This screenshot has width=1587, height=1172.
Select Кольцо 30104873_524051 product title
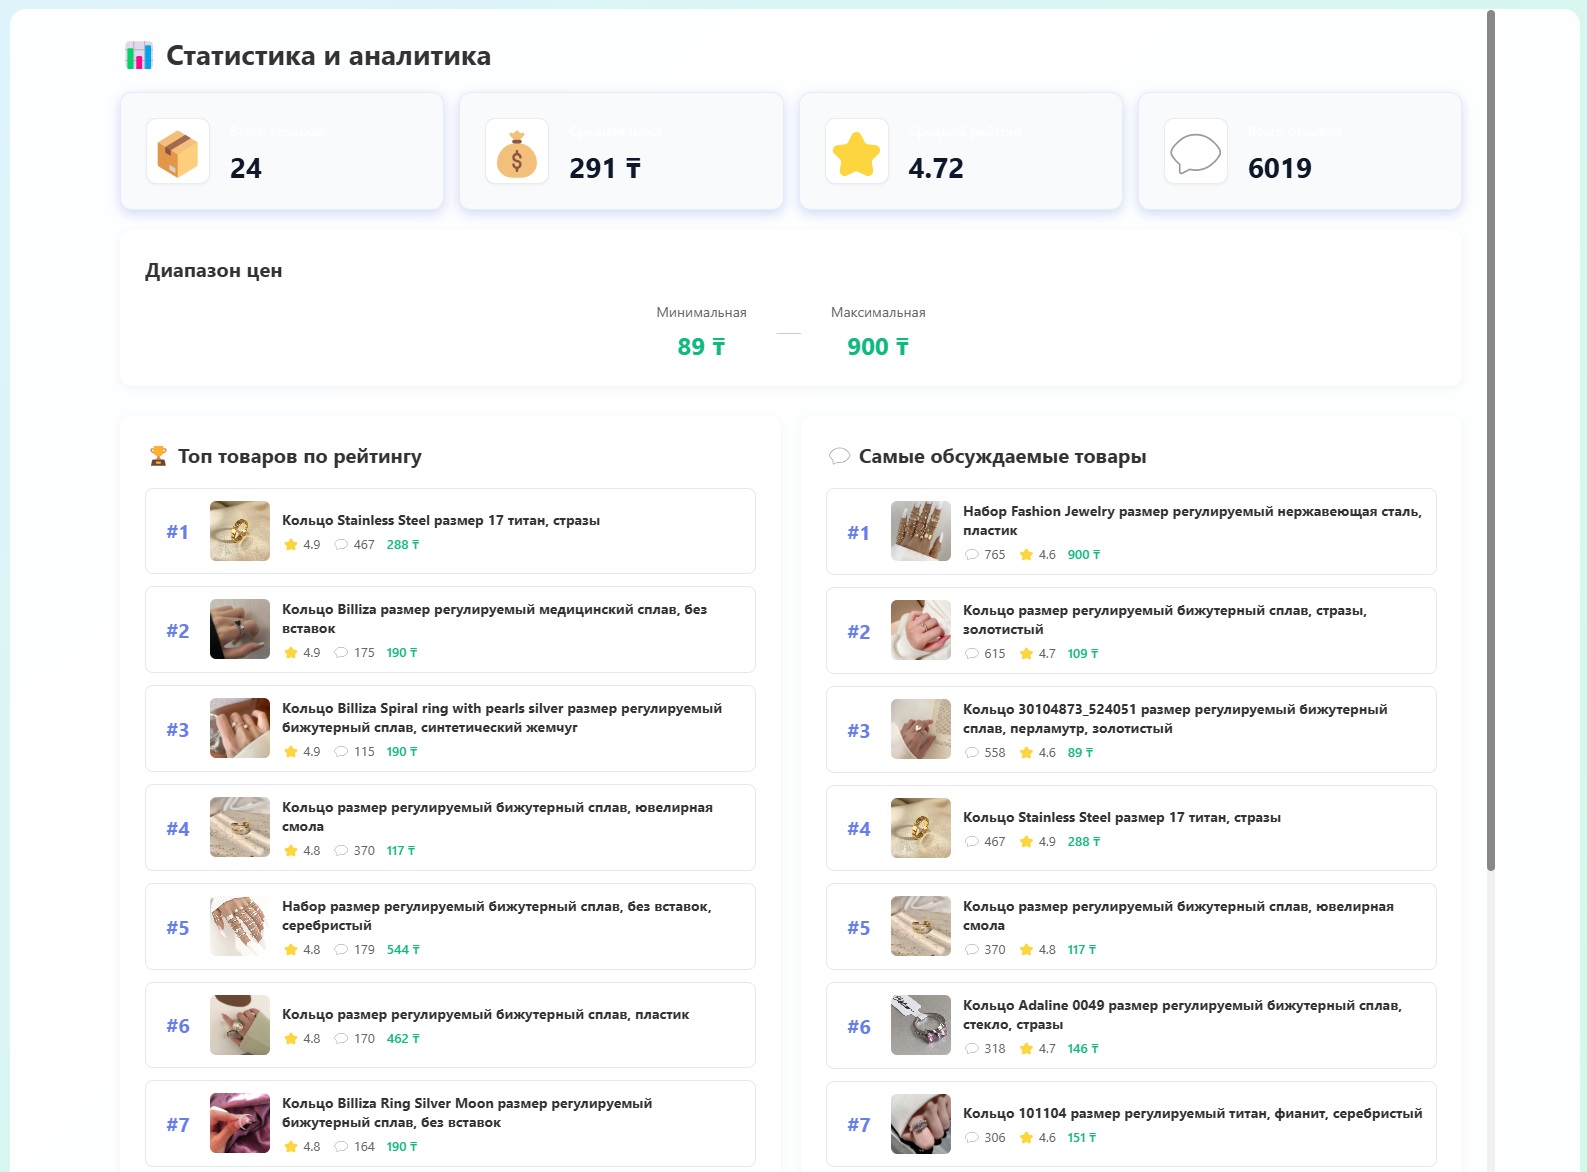click(1174, 719)
